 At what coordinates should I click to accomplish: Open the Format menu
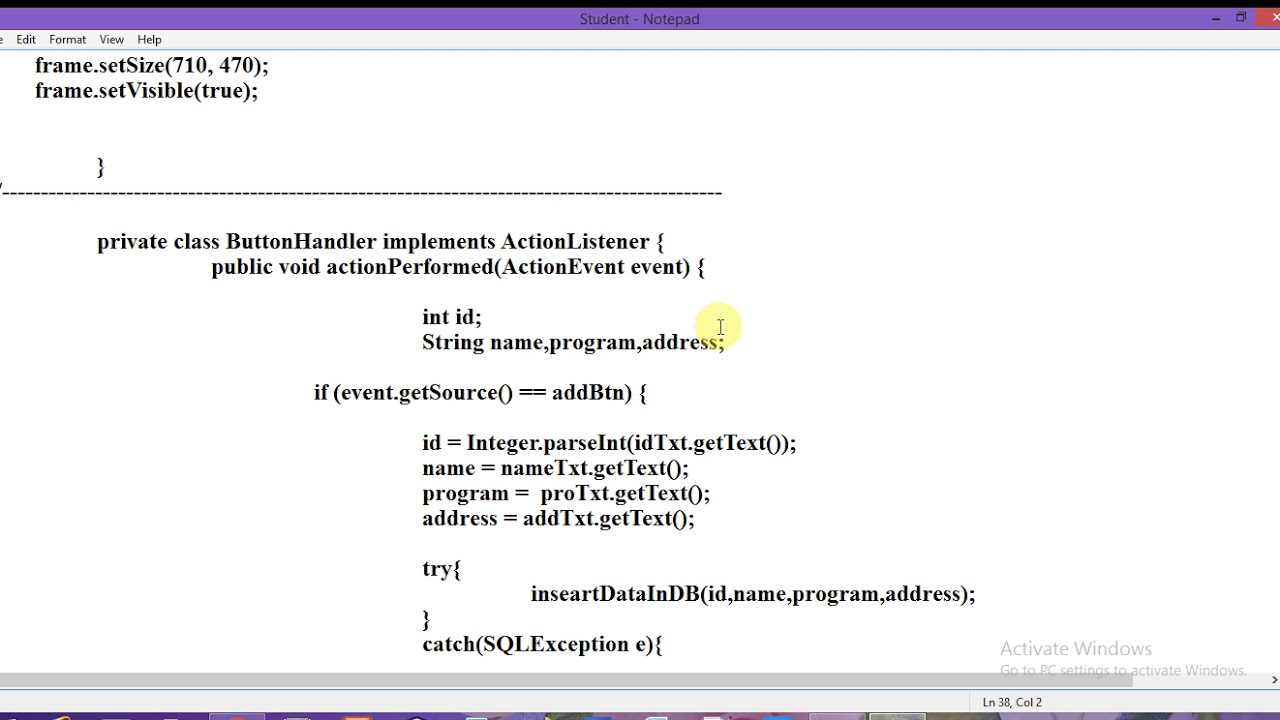(67, 39)
